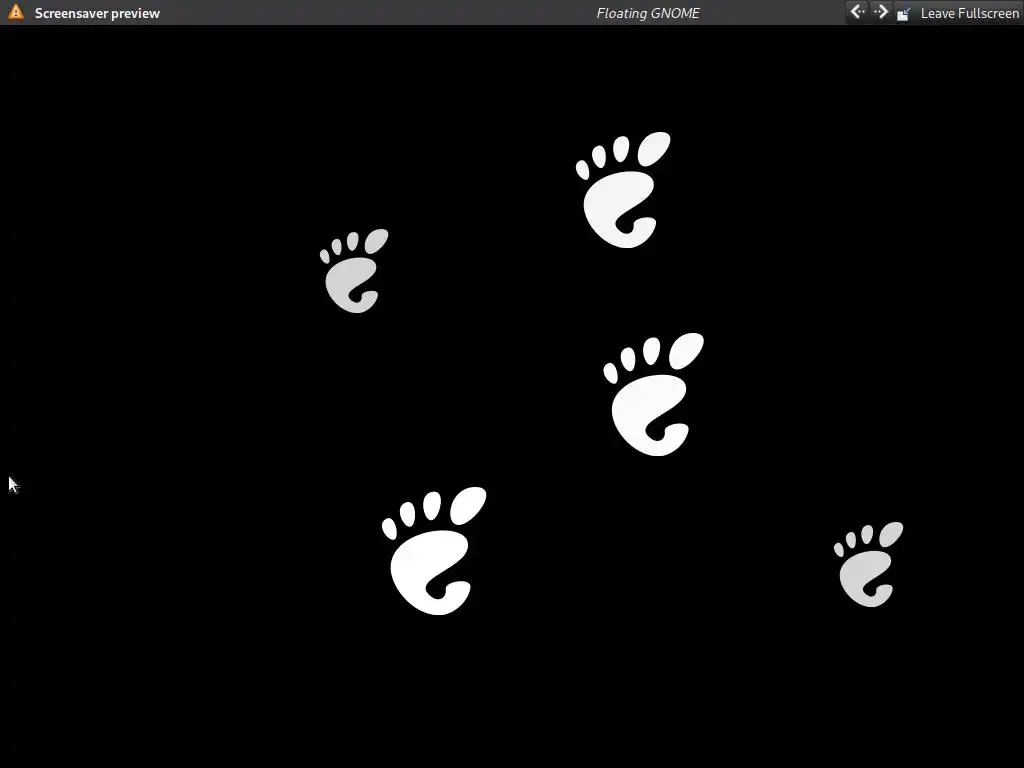Click the orange warning icon beside Screensaver preview

[16, 12]
